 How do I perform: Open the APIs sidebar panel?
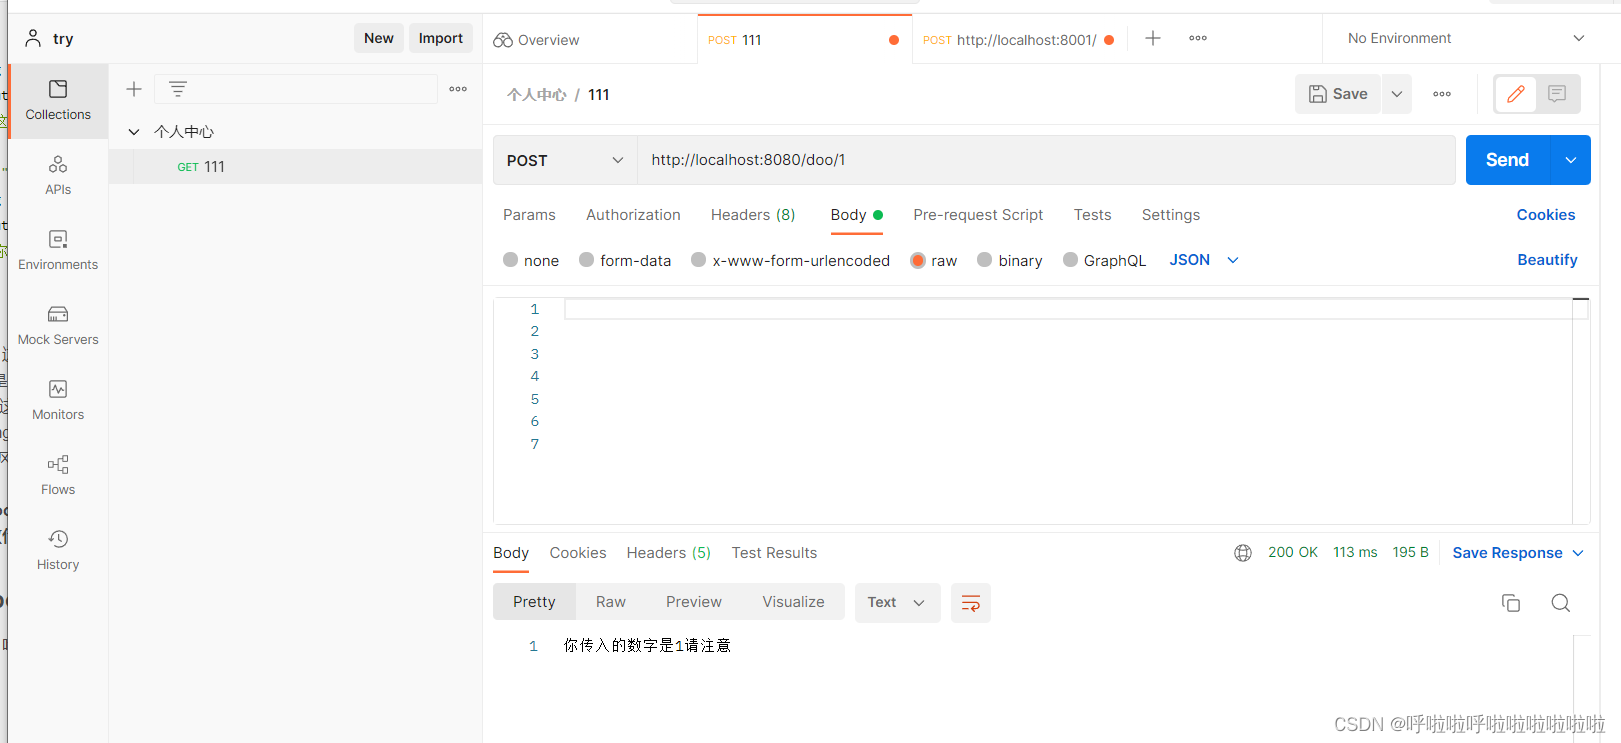tap(58, 176)
